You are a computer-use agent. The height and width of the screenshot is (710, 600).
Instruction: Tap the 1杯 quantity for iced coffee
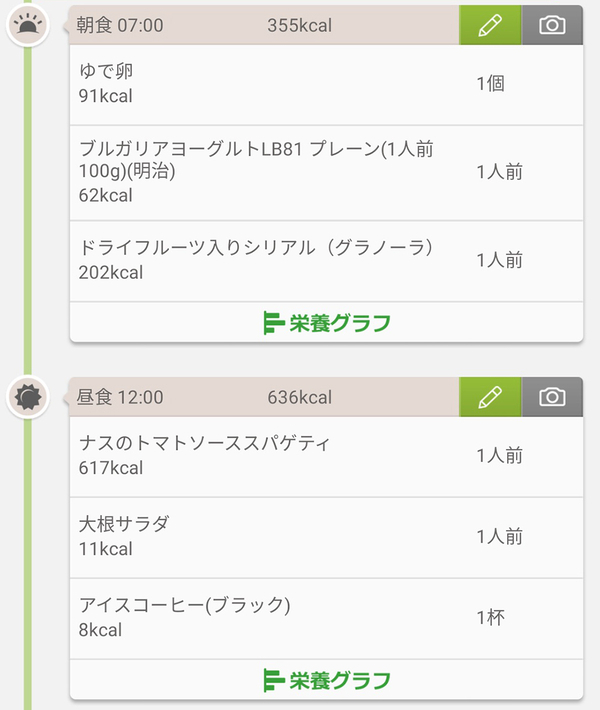[x=490, y=617]
